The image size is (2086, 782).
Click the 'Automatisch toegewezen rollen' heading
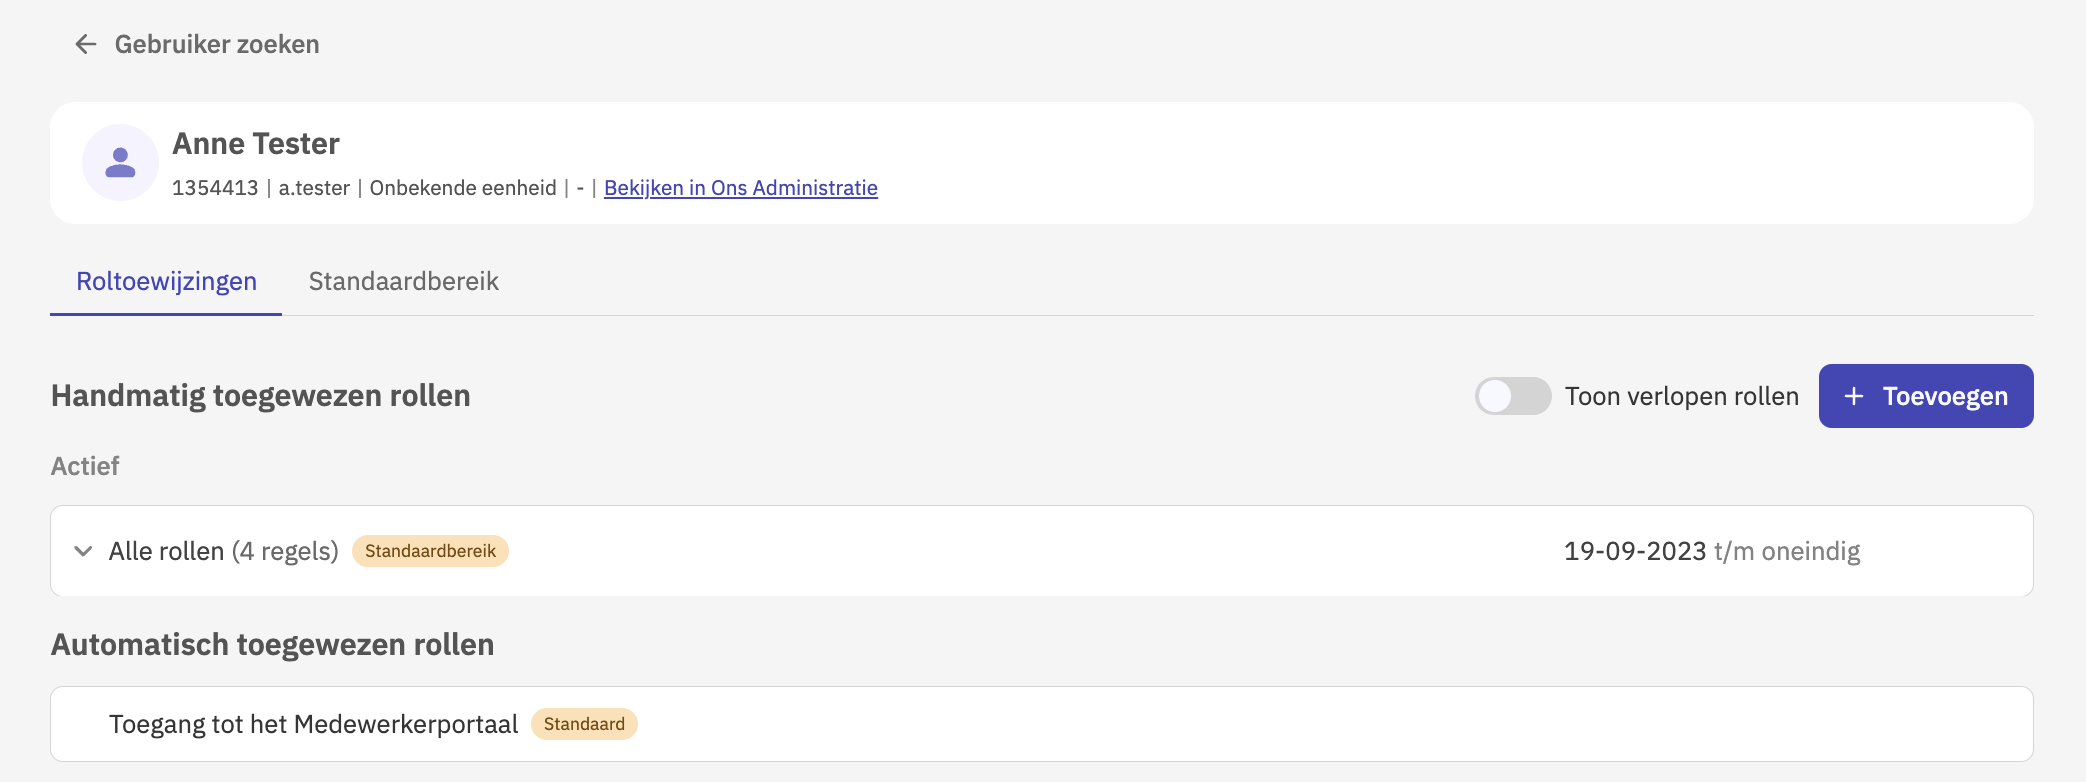coord(272,645)
